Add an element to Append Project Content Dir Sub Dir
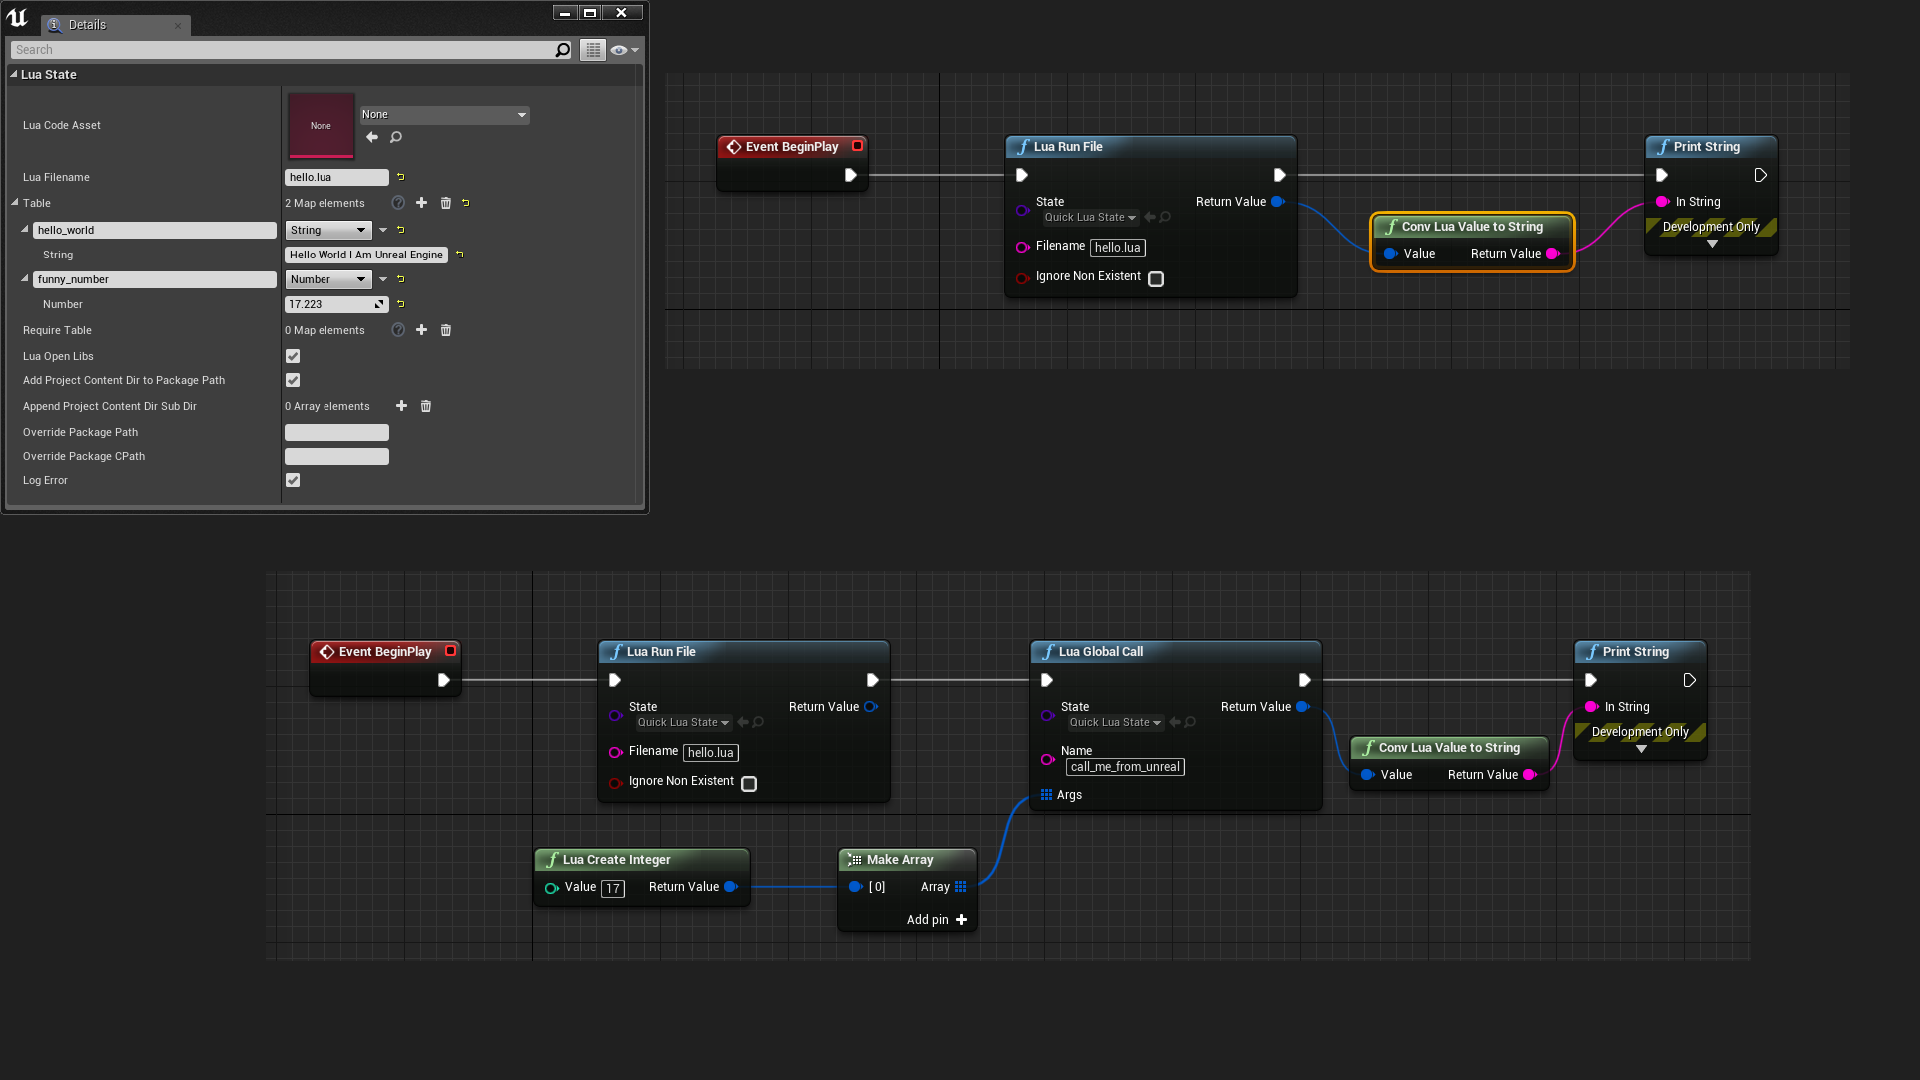This screenshot has height=1080, width=1920. (x=401, y=406)
